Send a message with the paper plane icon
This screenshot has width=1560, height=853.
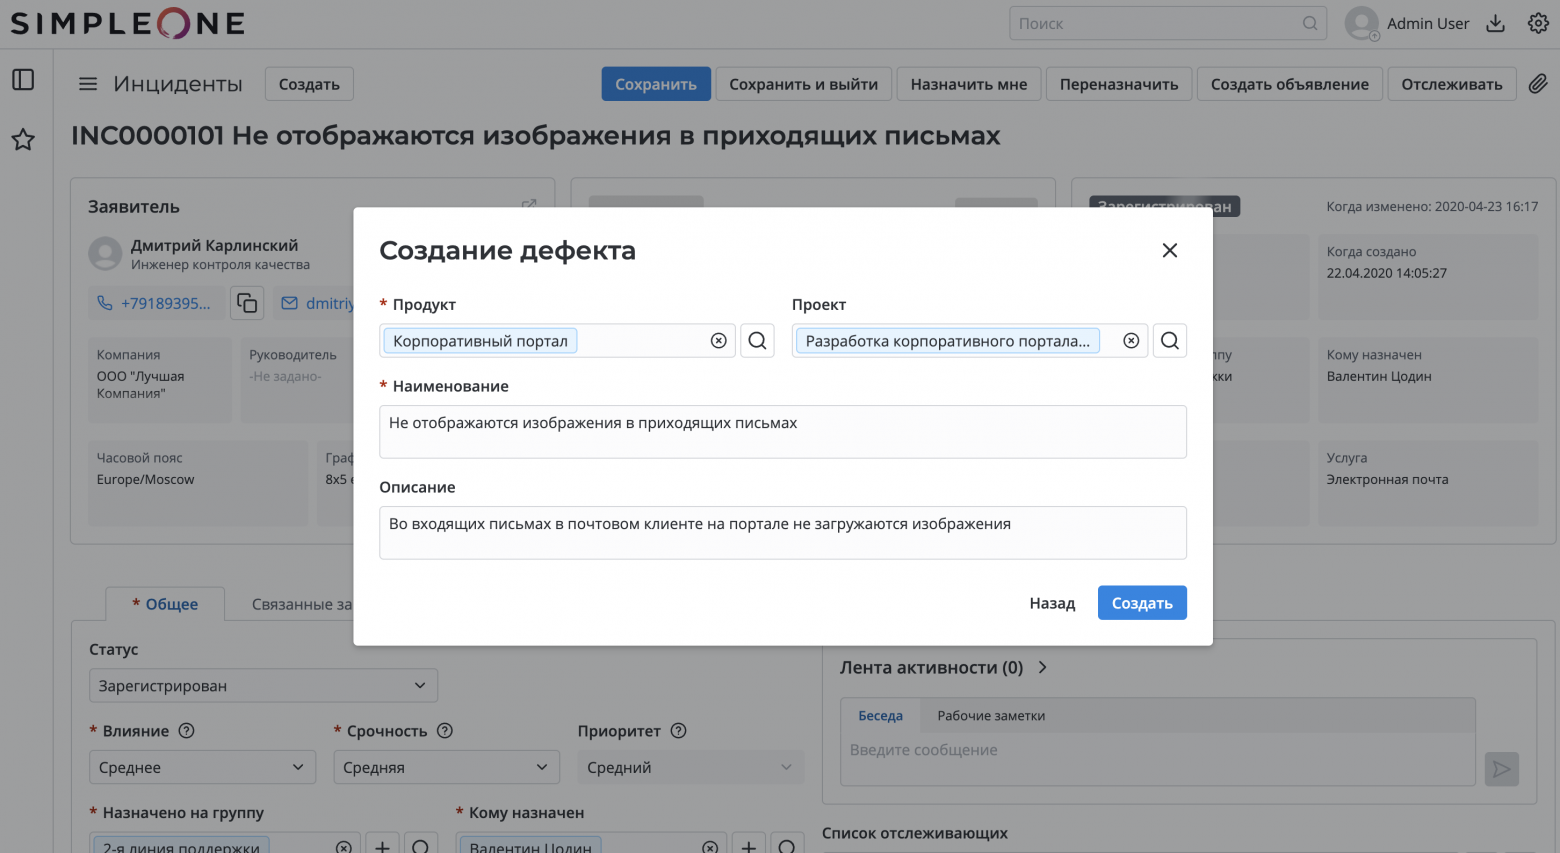1501,768
